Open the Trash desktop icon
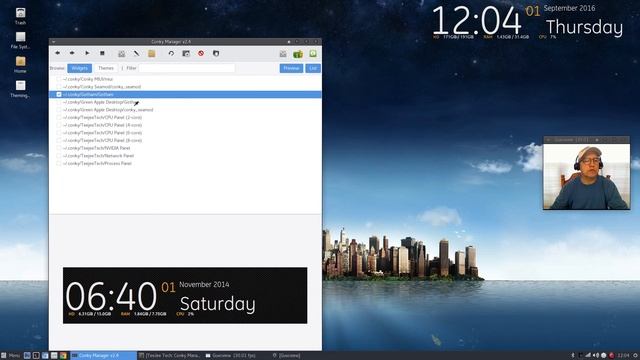640x360 pixels. pyautogui.click(x=20, y=16)
